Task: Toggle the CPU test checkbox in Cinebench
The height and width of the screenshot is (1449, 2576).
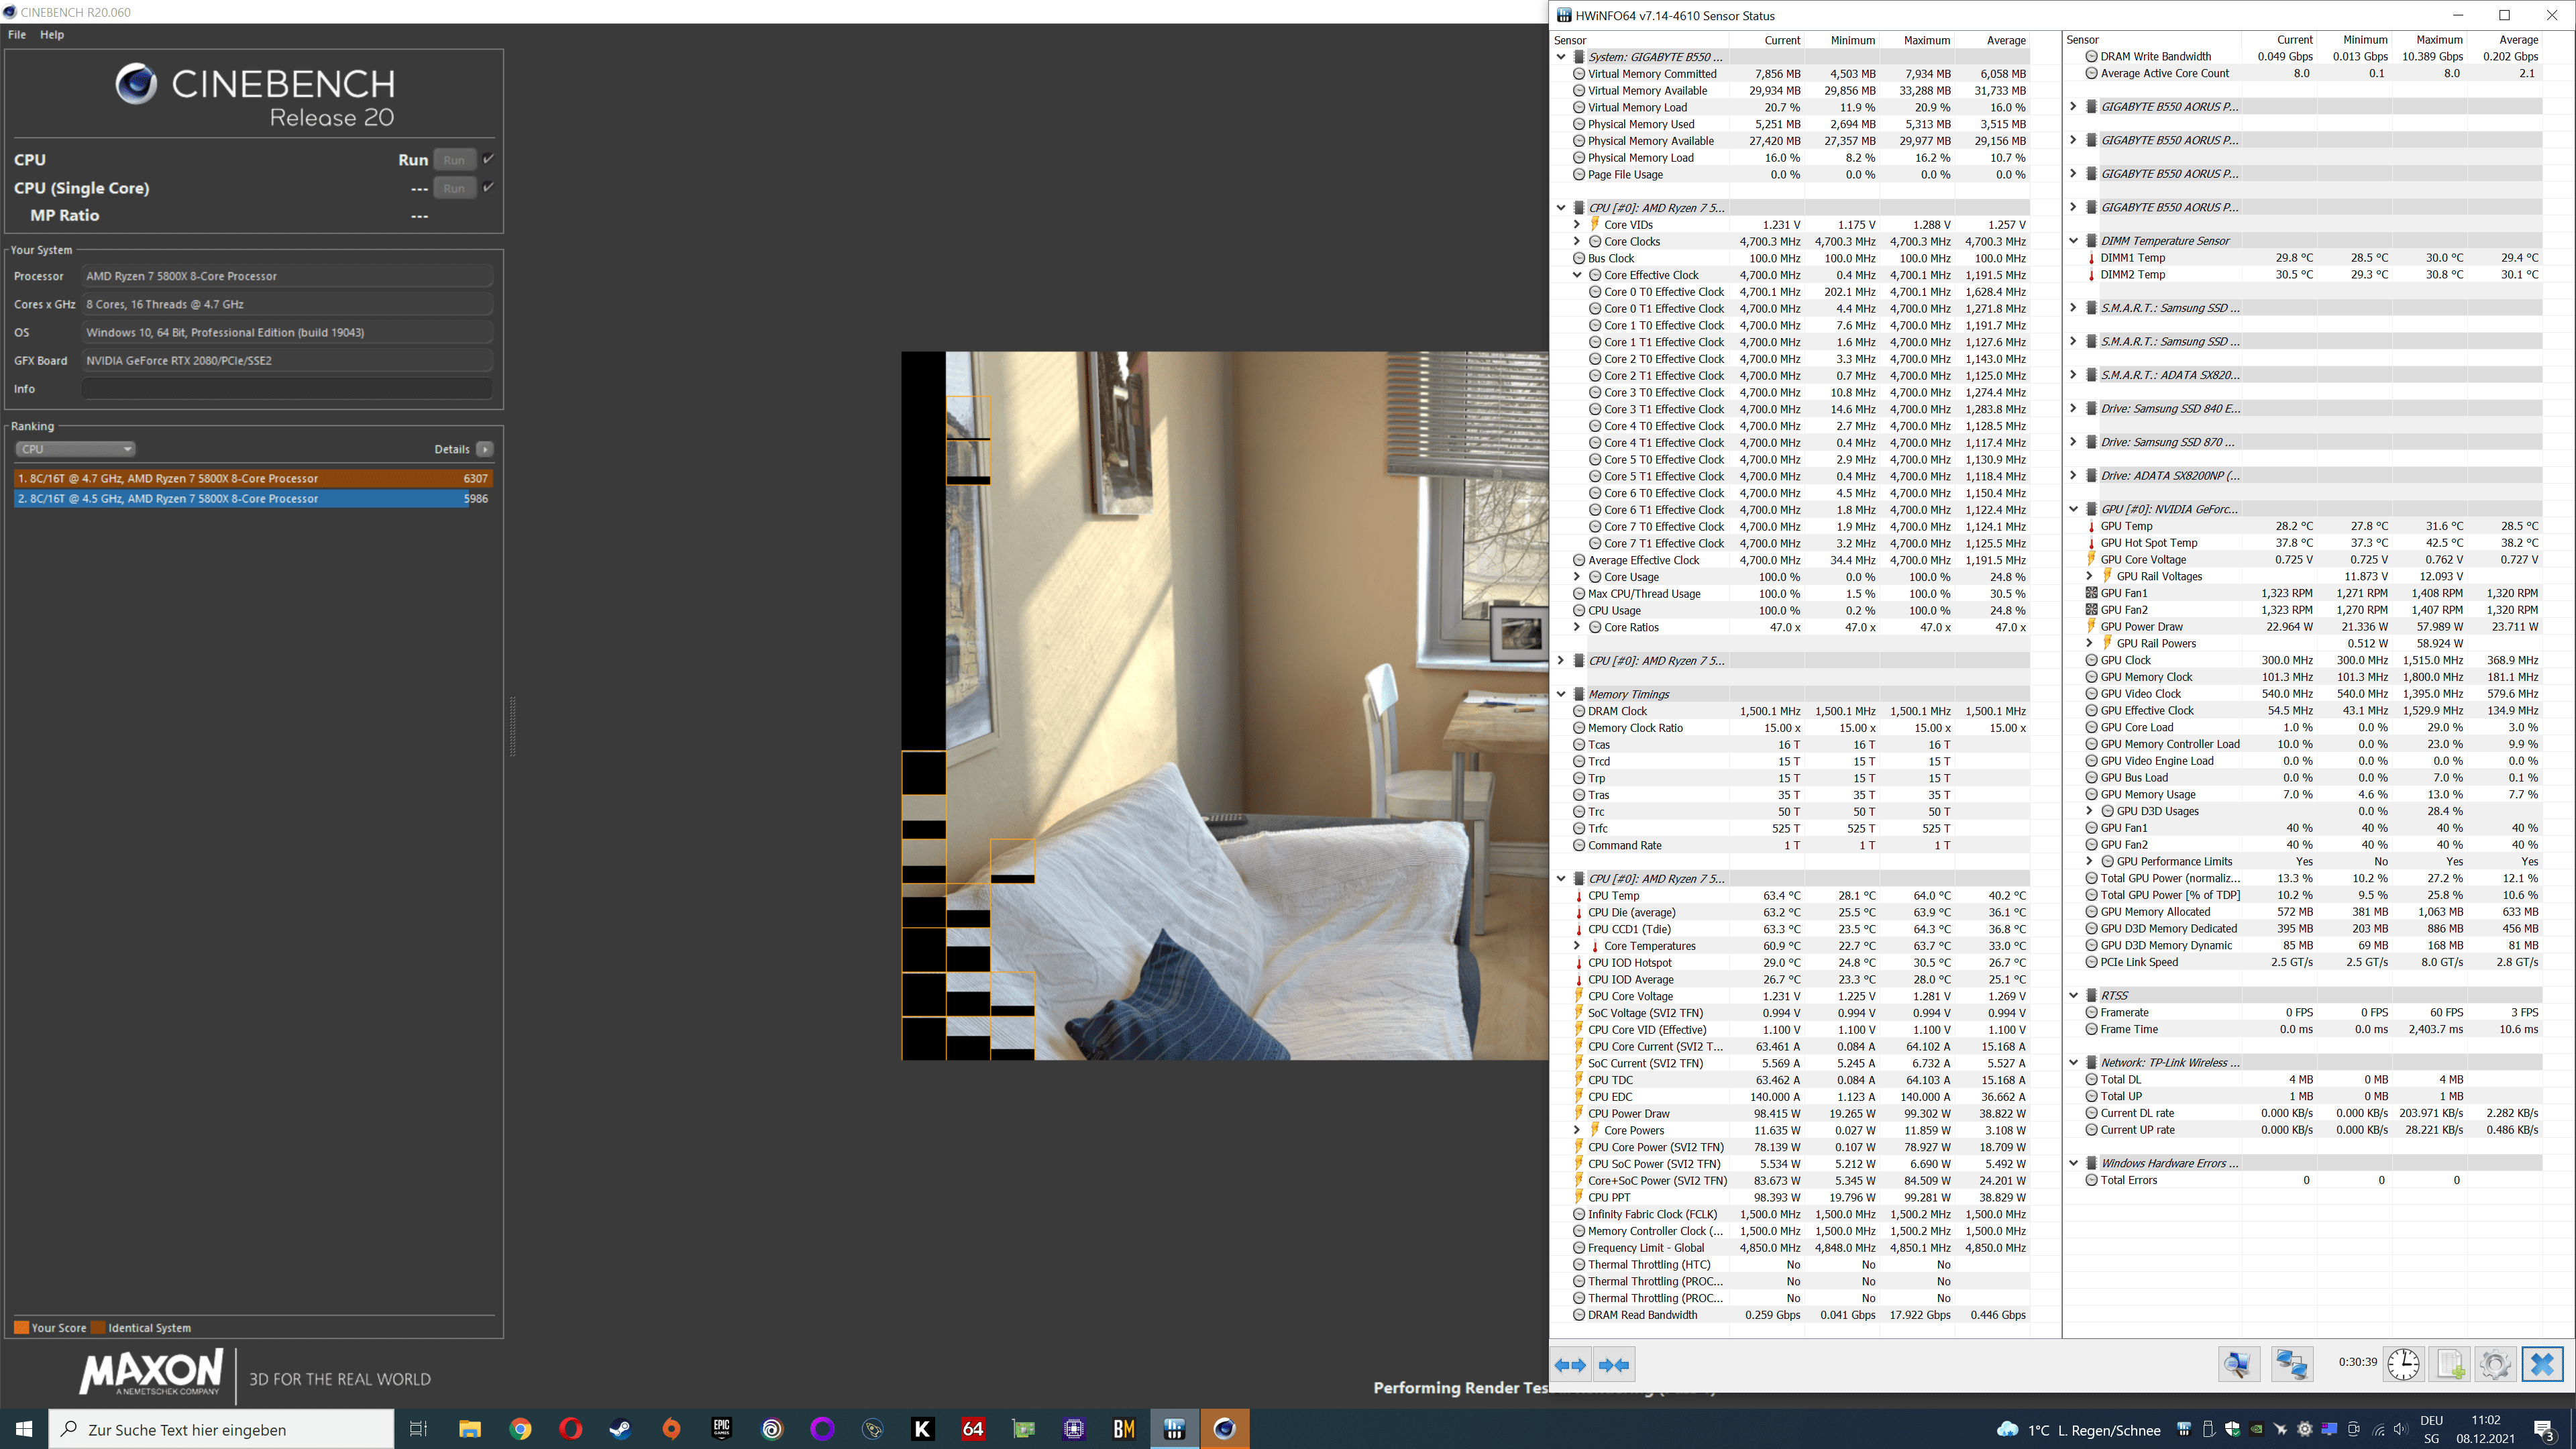Action: coord(488,159)
